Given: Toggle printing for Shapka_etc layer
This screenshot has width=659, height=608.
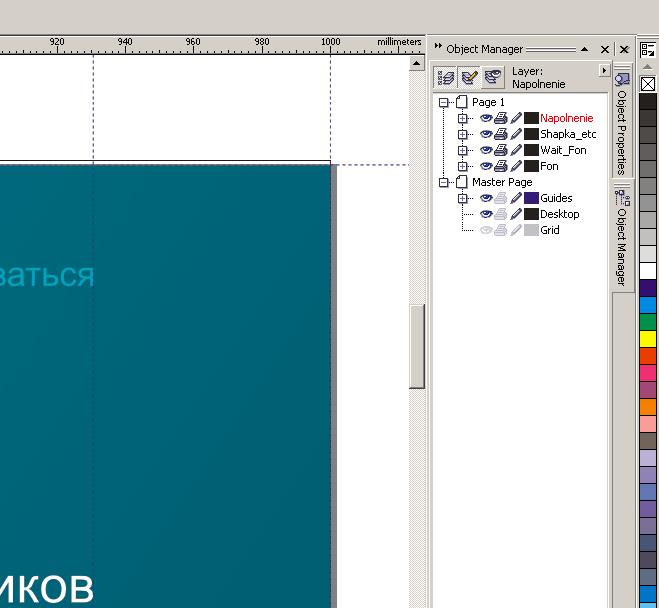Looking at the screenshot, I should [501, 134].
